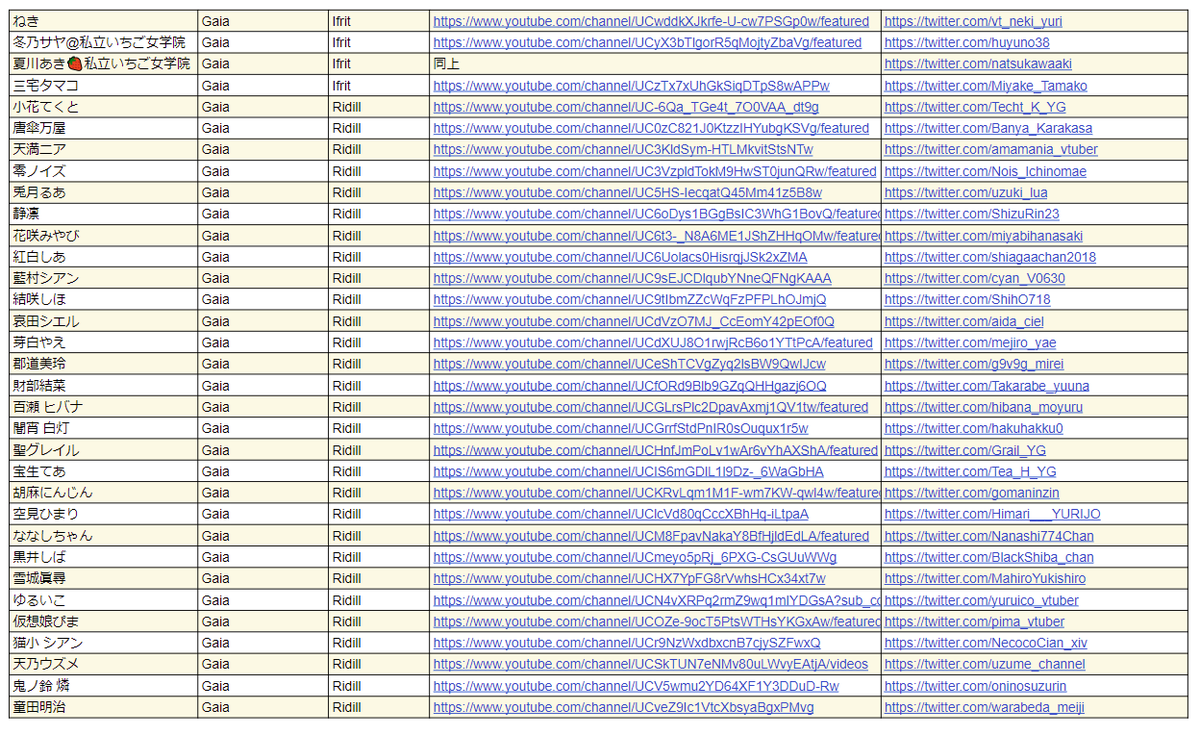Open the YouTube link in 百瀬 ヒバナ row
1200x735 pixels.
[651, 408]
